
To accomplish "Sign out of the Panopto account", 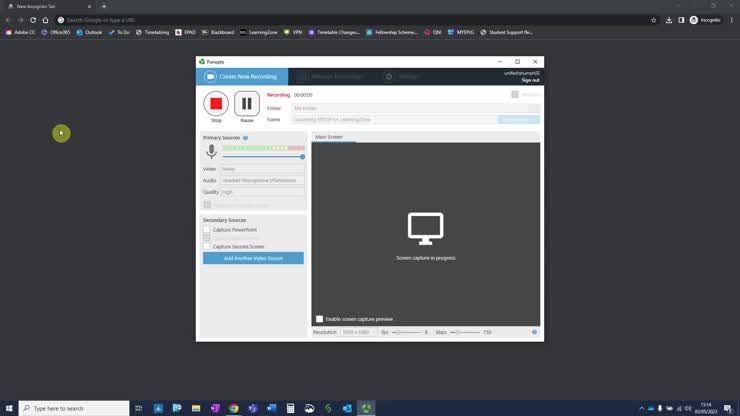I will click(x=530, y=80).
